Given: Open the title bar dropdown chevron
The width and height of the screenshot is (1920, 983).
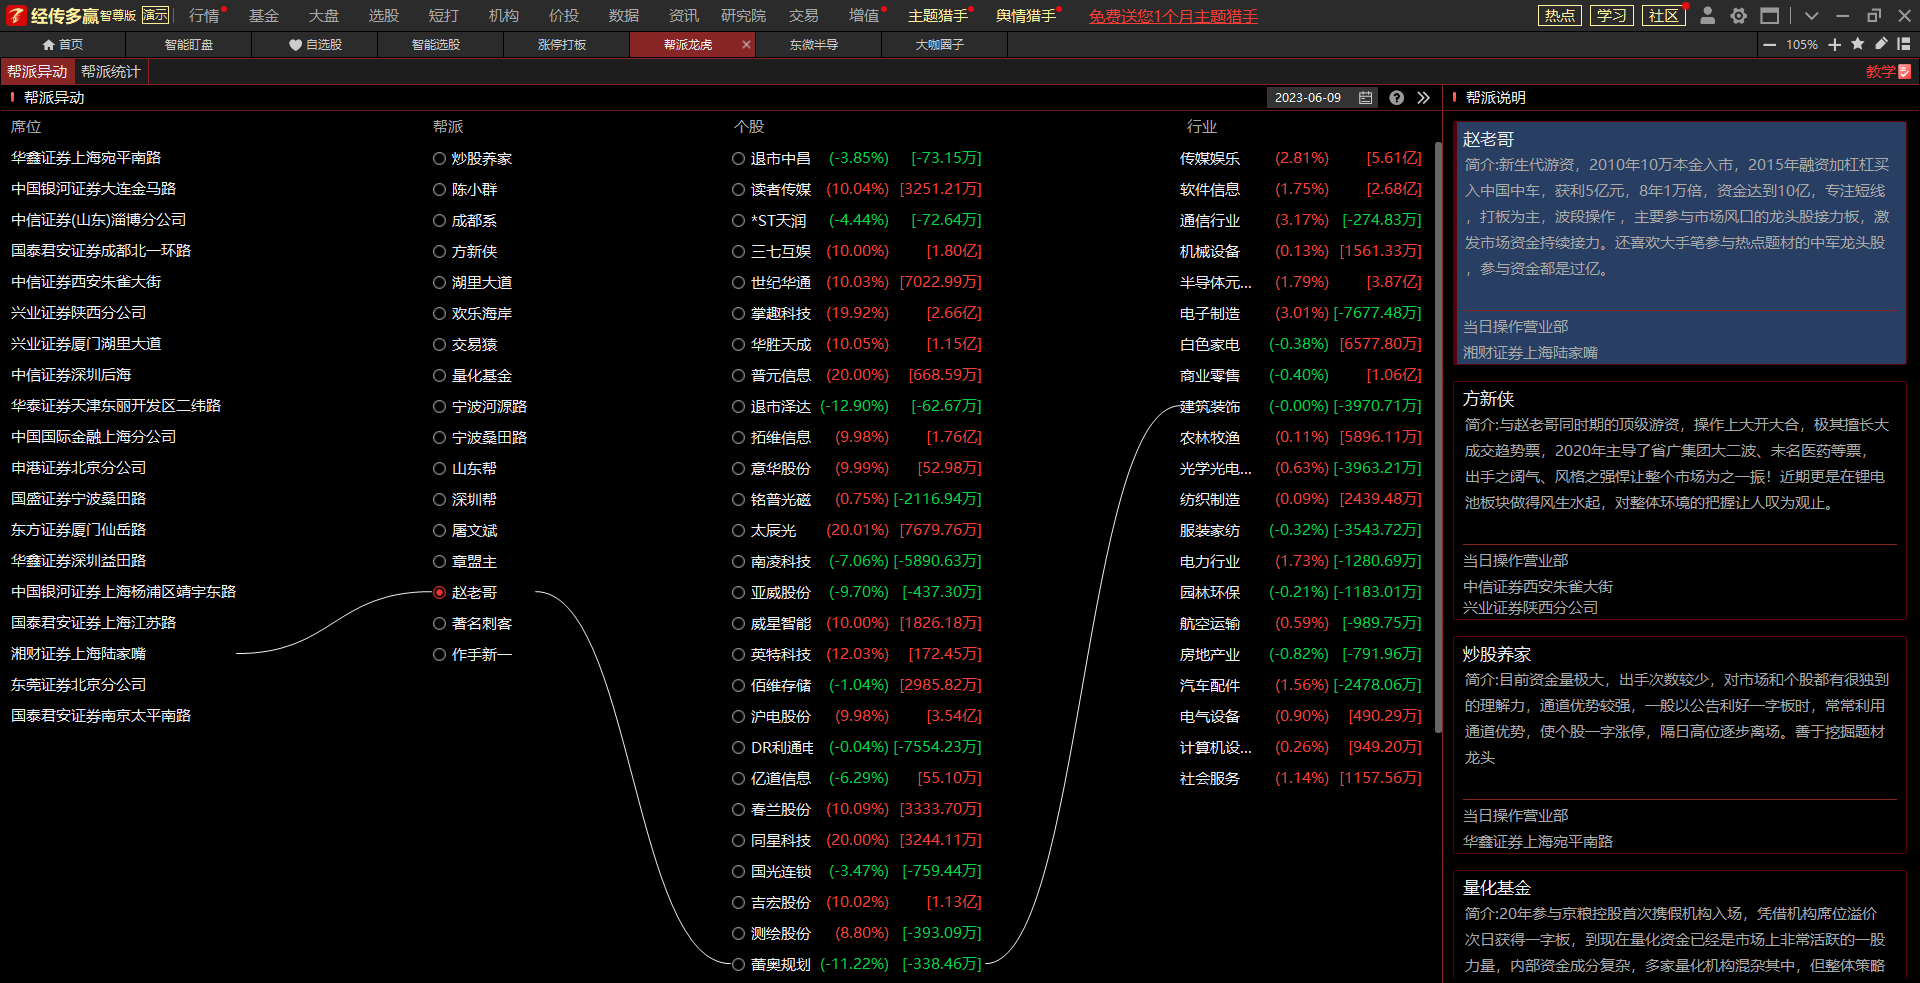Looking at the screenshot, I should 1811,15.
